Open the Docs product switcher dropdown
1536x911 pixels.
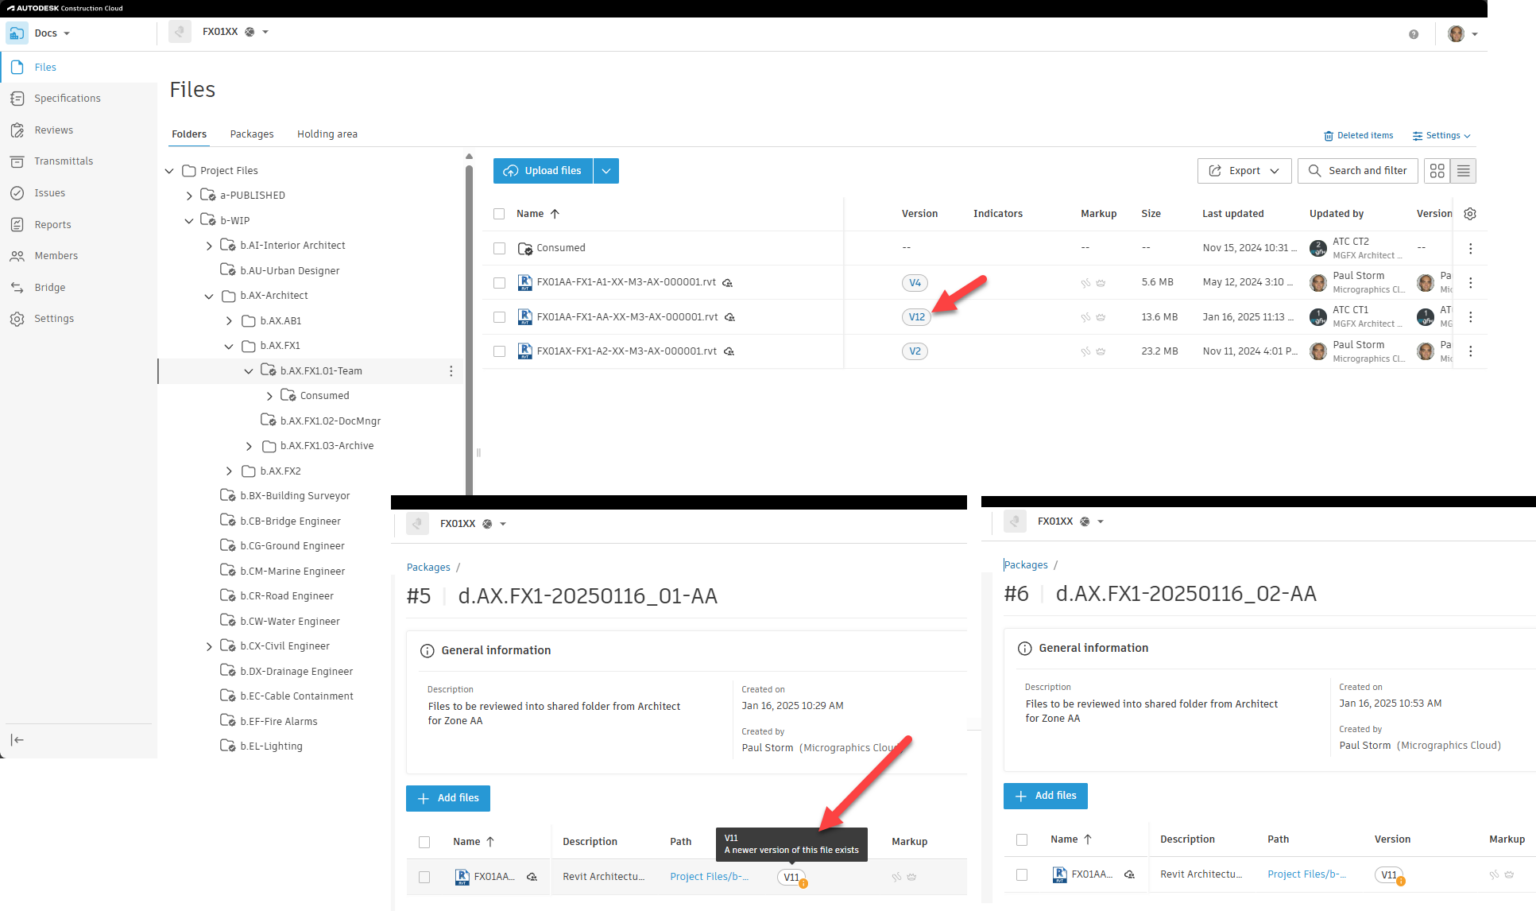tap(52, 33)
